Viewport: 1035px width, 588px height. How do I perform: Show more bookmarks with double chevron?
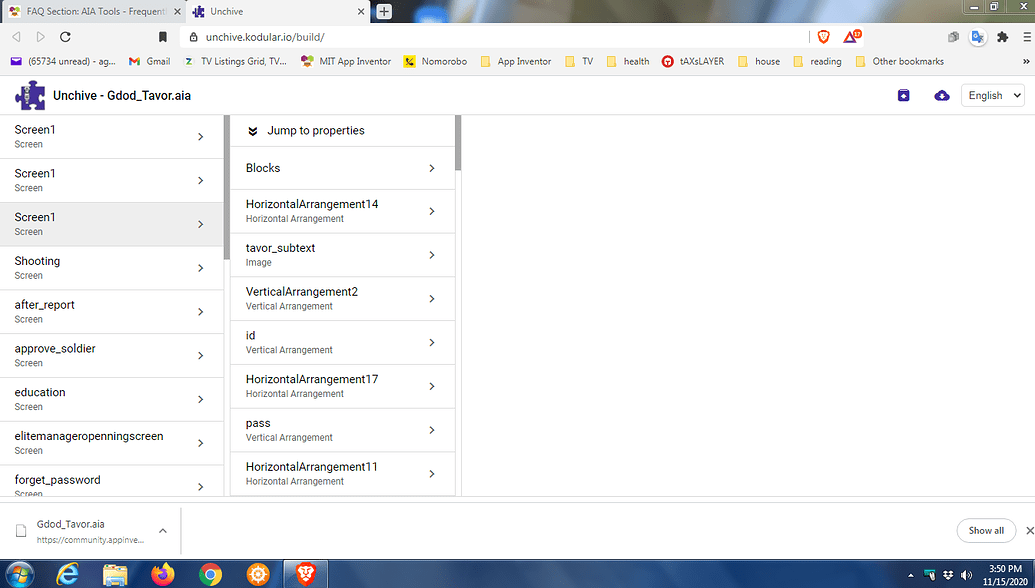coord(1026,61)
